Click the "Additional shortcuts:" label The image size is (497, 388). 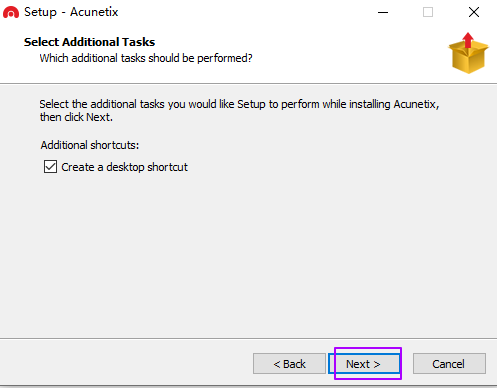90,145
